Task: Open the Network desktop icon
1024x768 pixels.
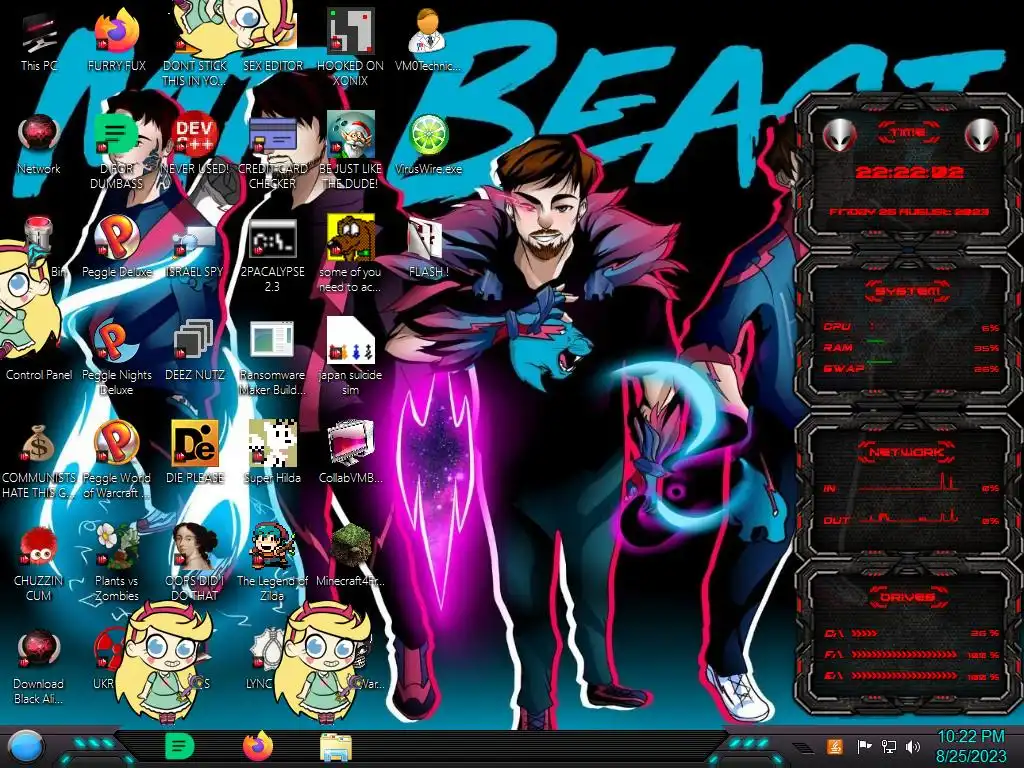Action: pyautogui.click(x=39, y=135)
